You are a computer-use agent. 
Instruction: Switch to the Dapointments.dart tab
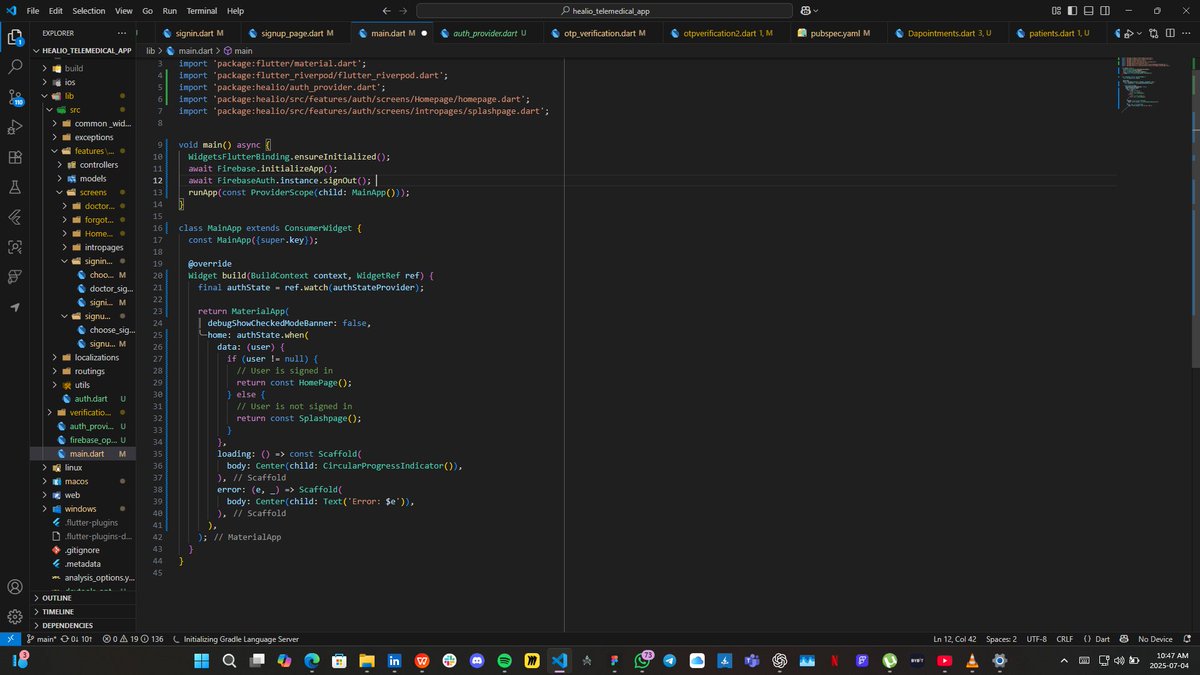tap(950, 33)
